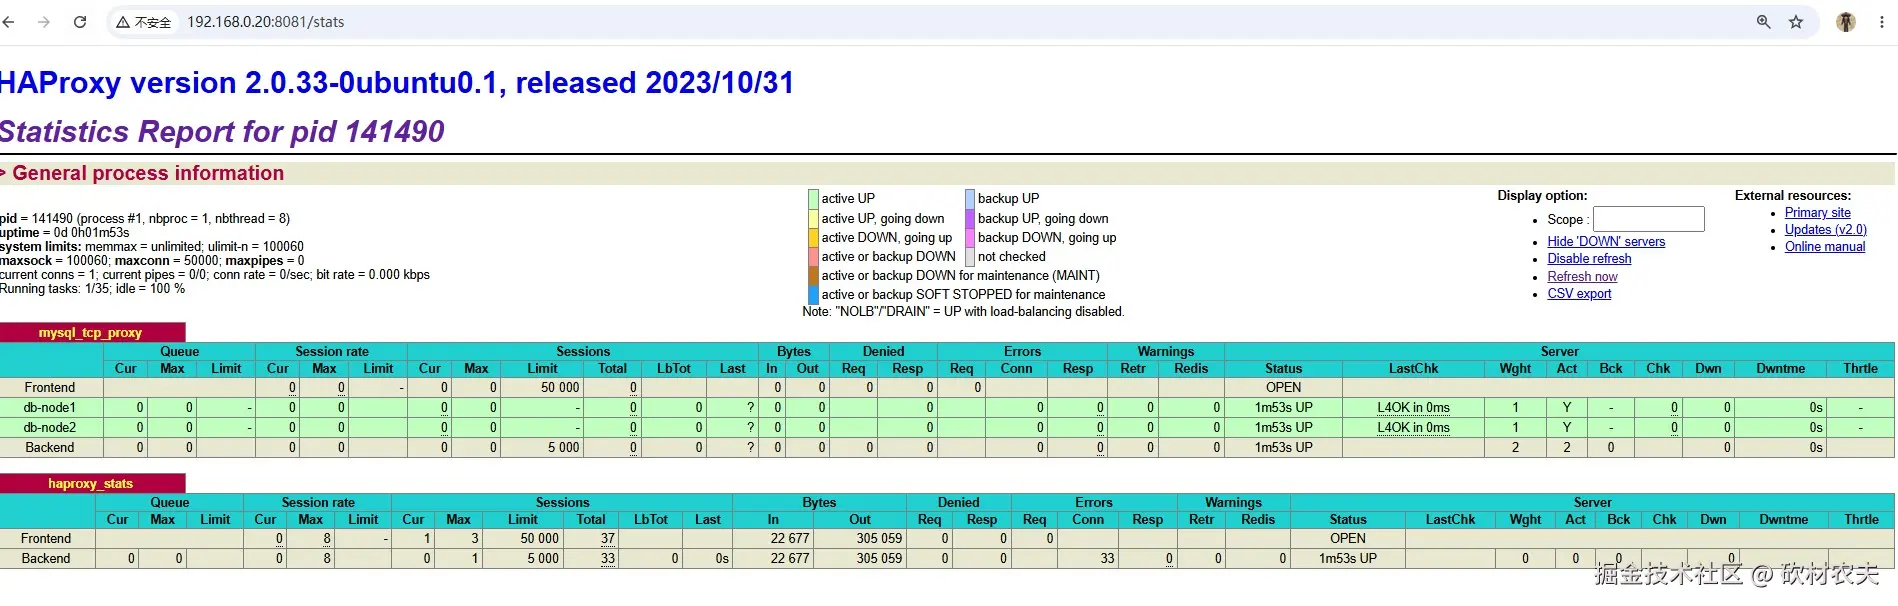Click the active UP, going down legend swatch

pos(813,219)
